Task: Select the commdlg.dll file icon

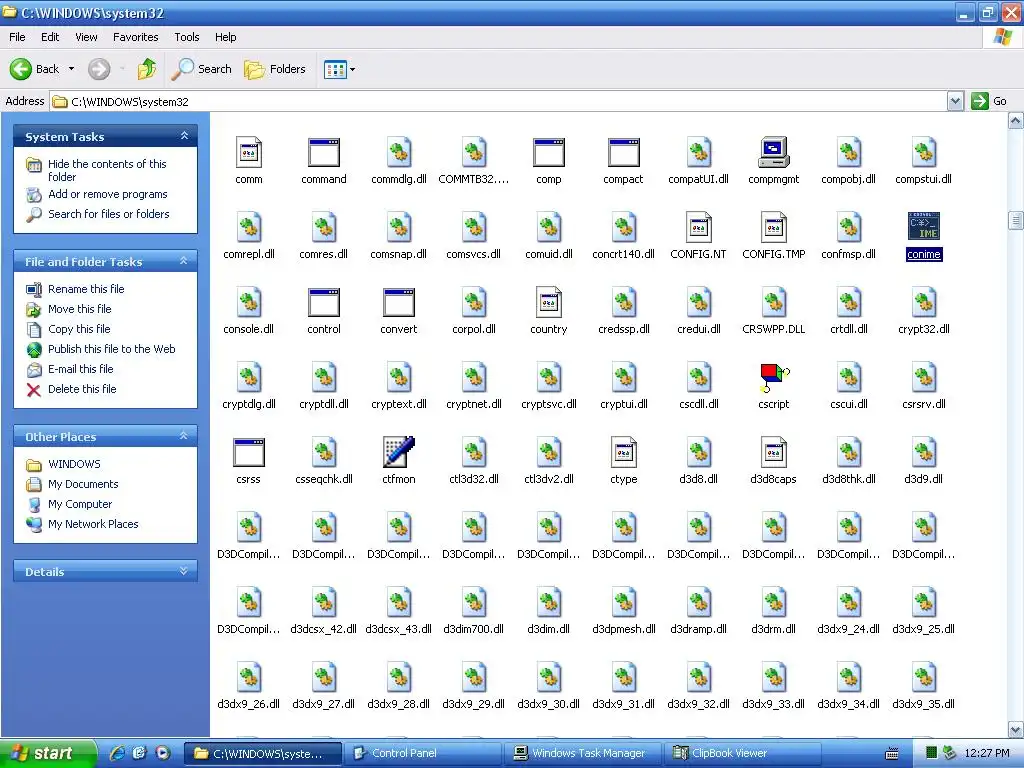Action: 398,152
